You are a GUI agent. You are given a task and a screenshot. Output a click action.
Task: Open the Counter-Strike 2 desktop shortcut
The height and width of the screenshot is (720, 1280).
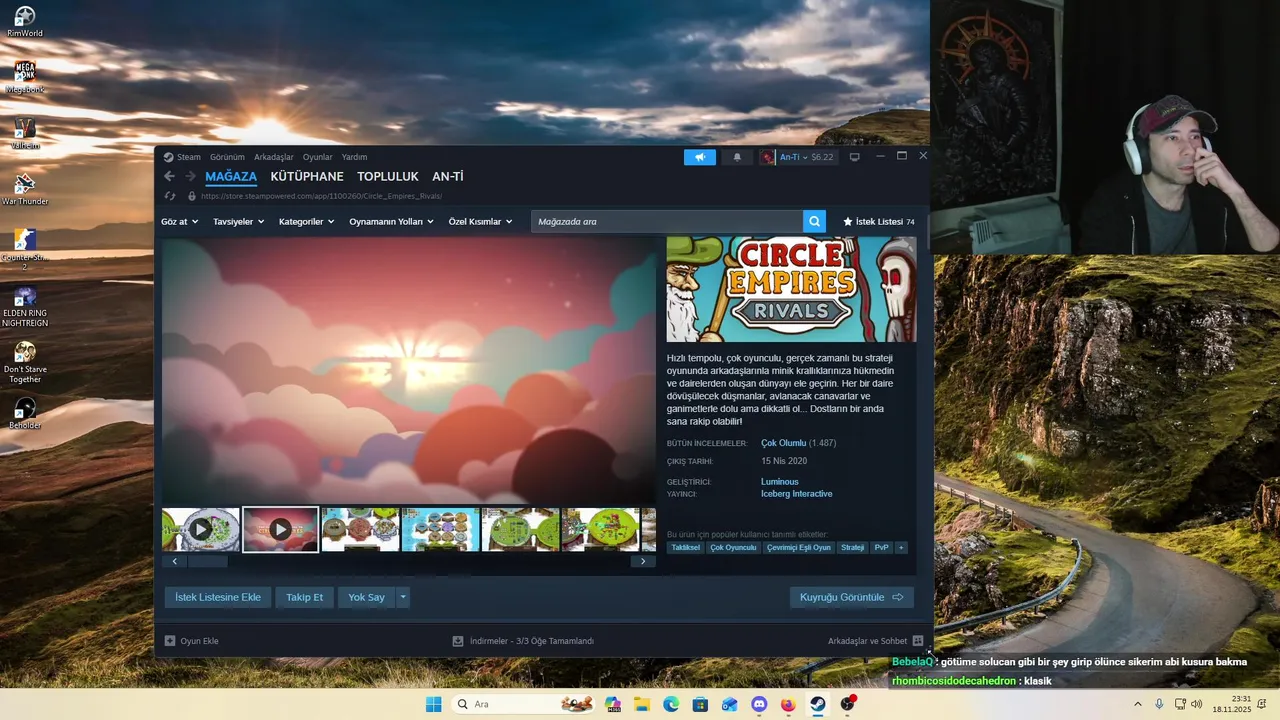tap(25, 250)
